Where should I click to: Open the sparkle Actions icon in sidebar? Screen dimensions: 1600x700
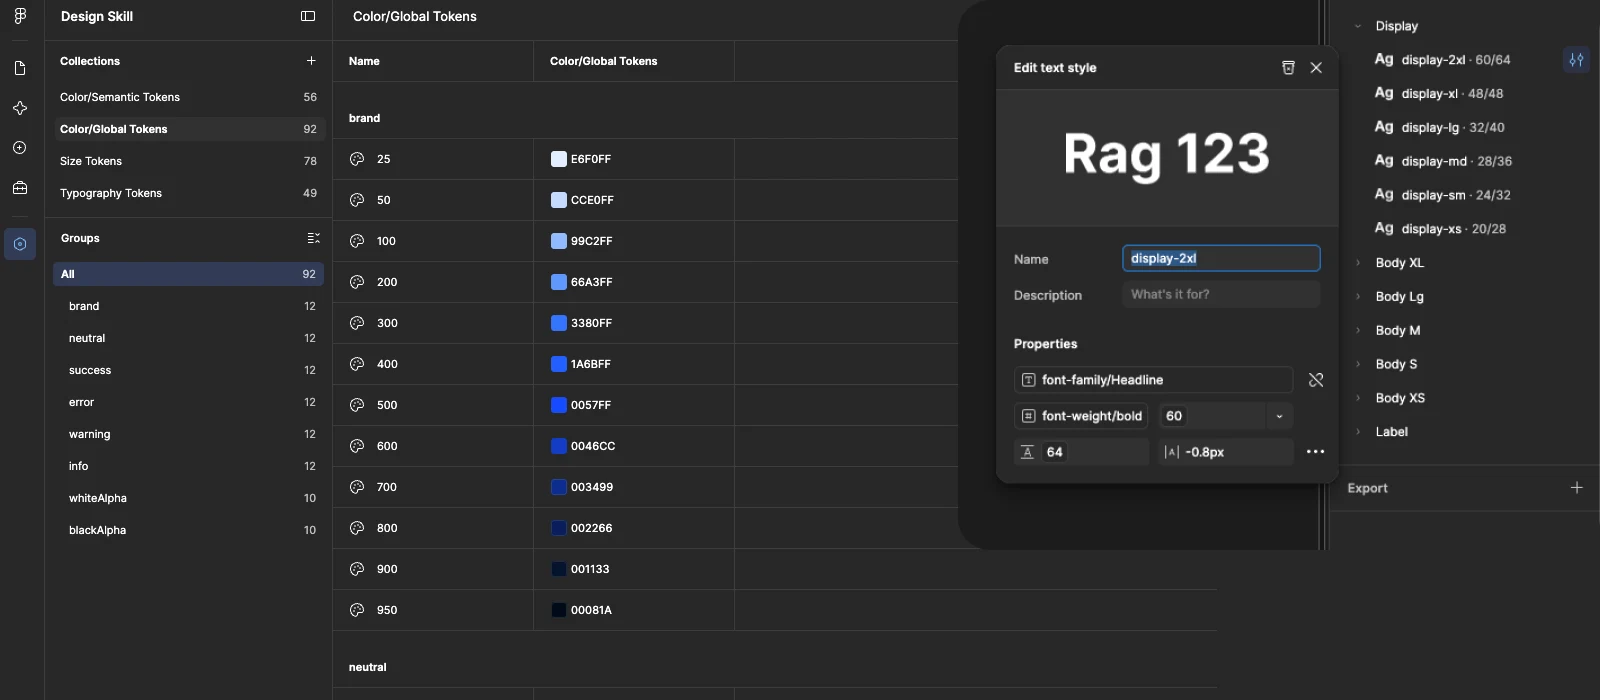20,108
